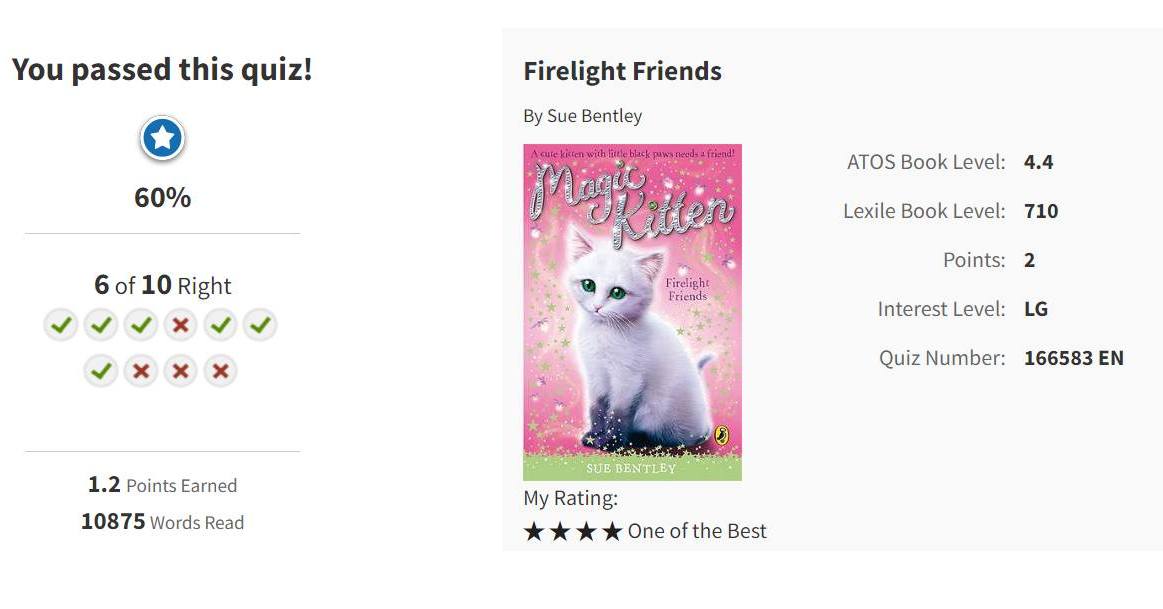Select the fifth question's green checkmark

click(x=220, y=325)
